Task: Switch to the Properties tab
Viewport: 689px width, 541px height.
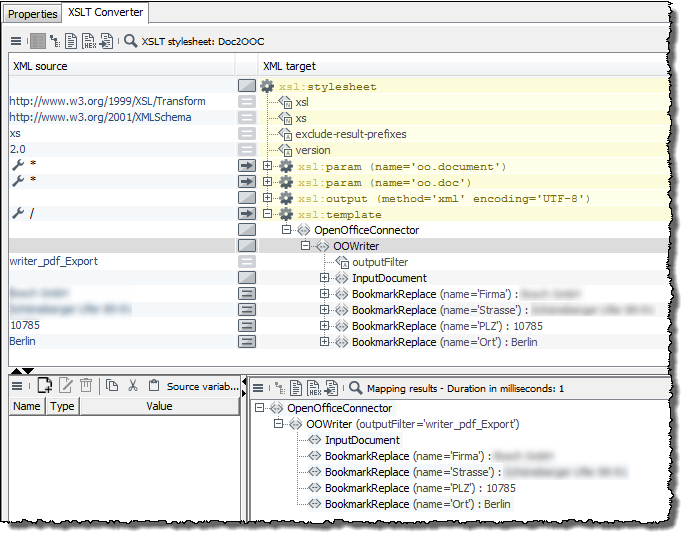Action: tap(33, 14)
